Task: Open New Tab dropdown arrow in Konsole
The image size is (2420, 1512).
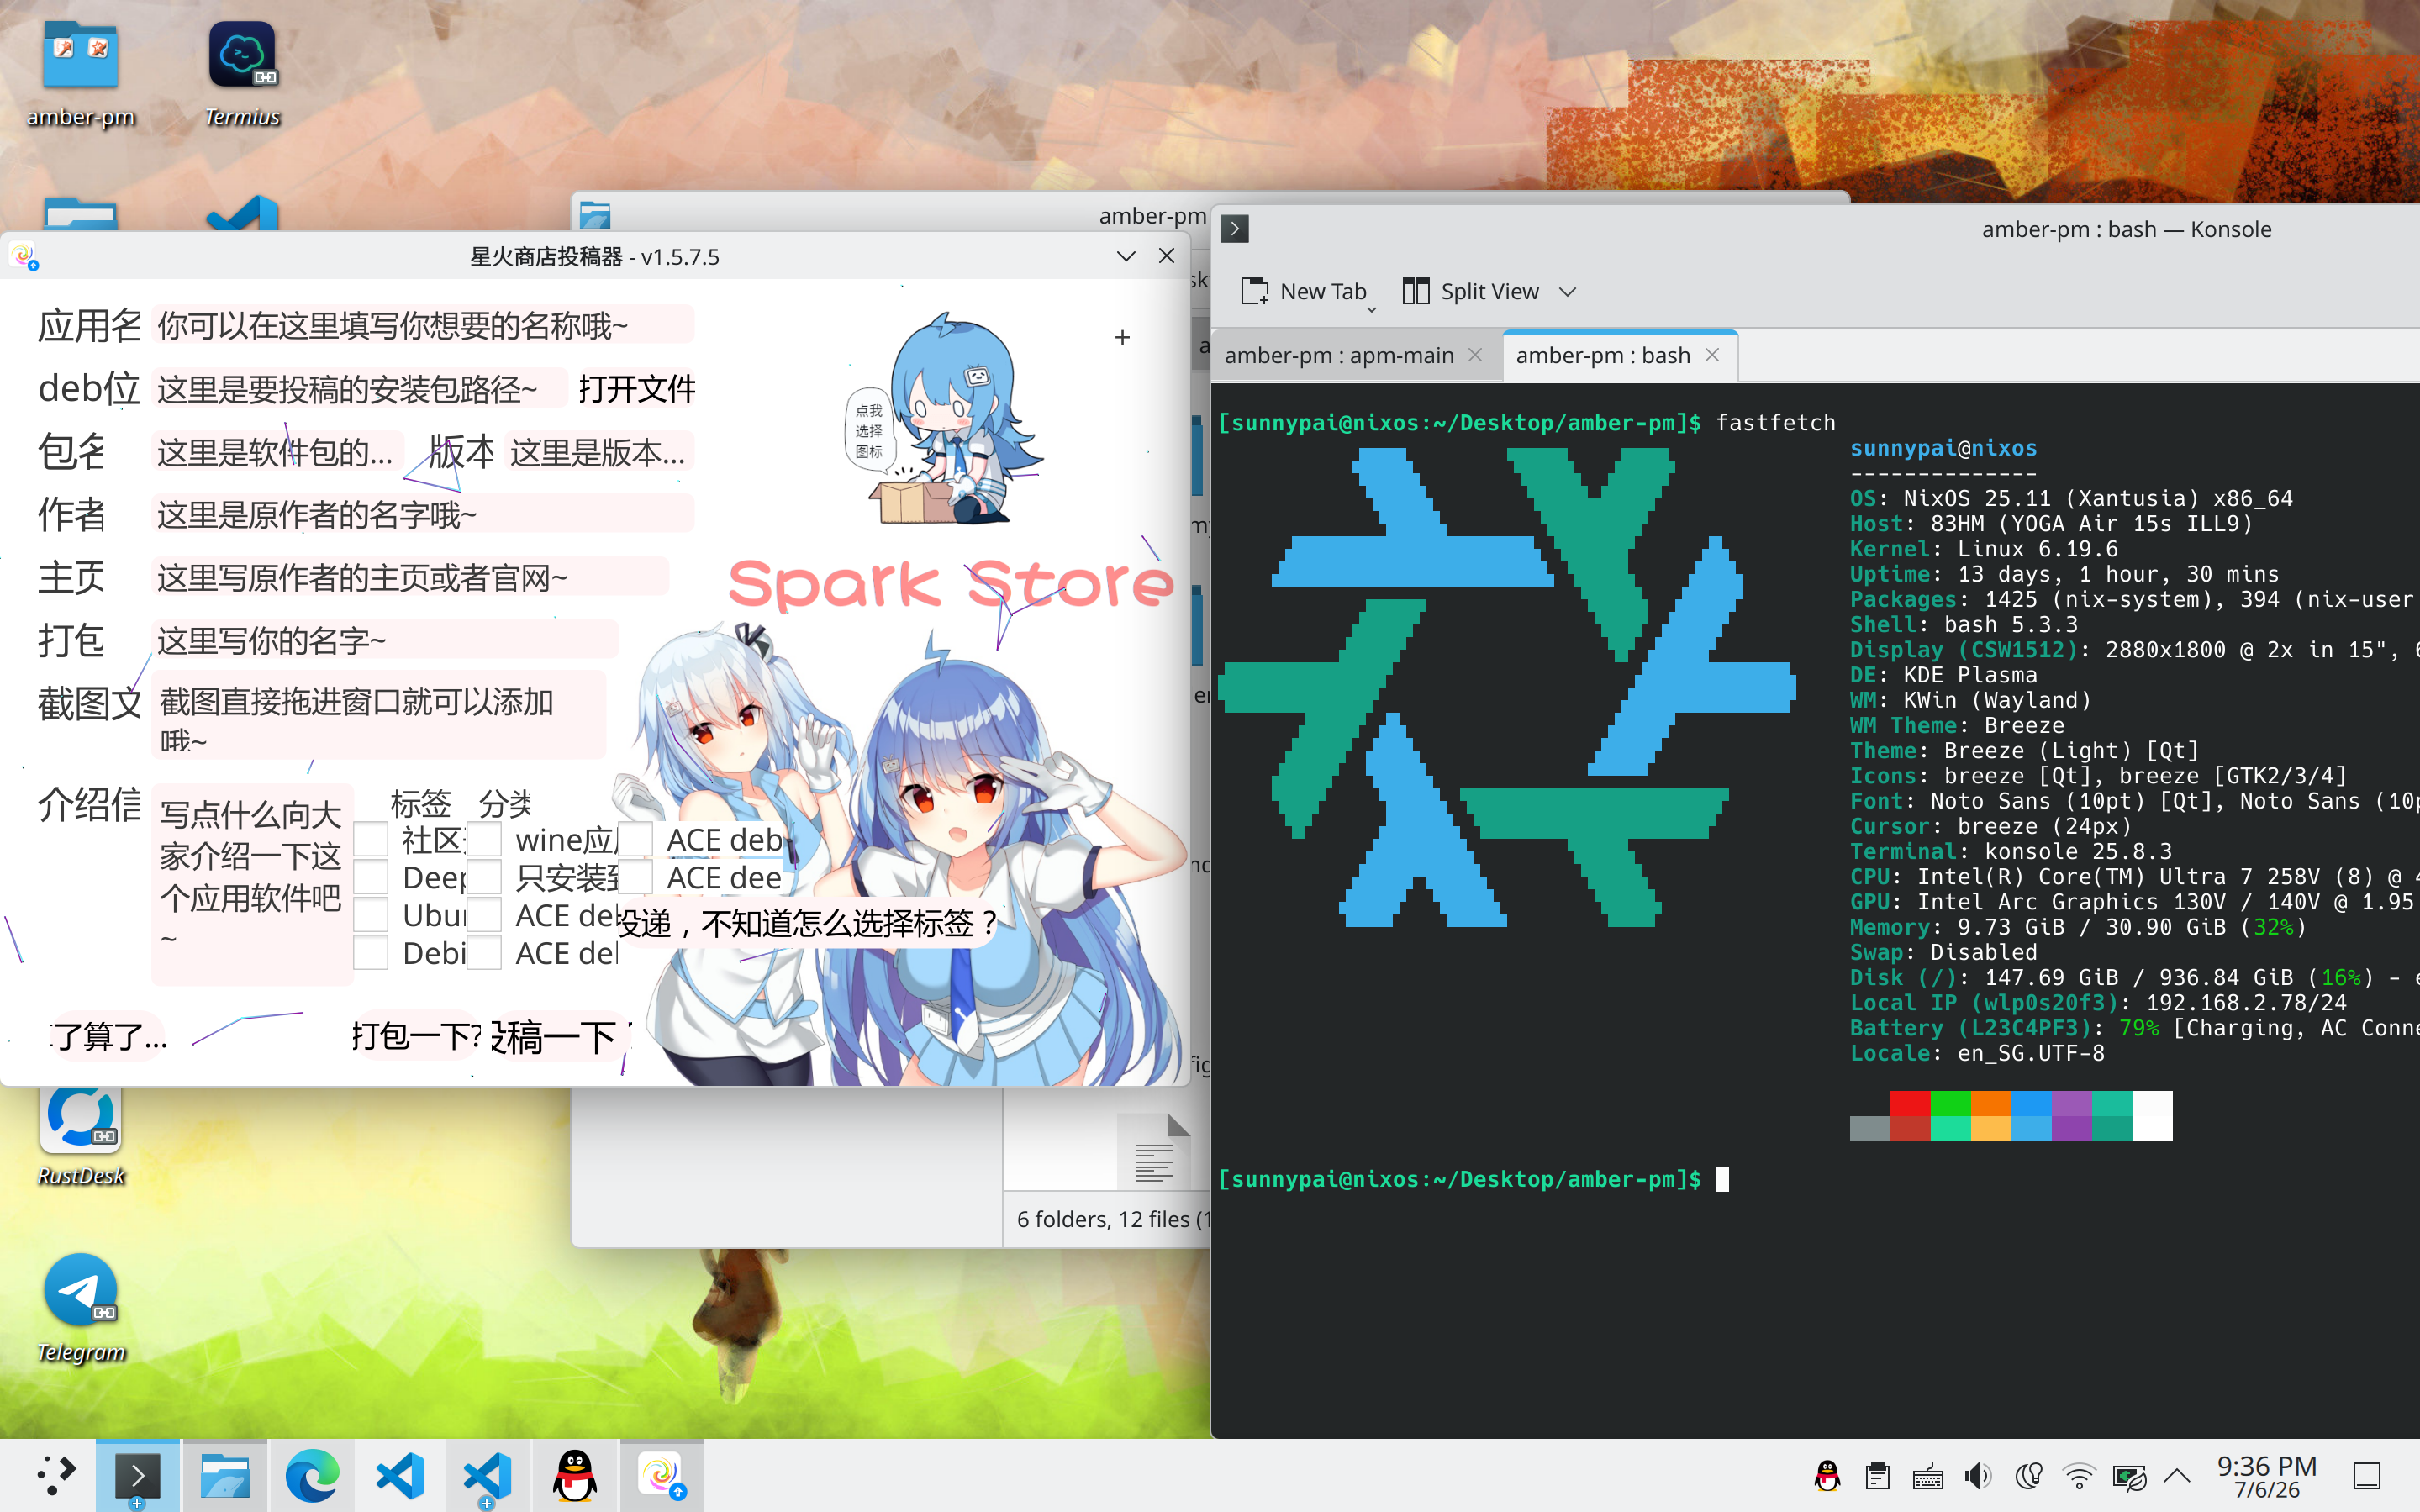Action: (1372, 309)
